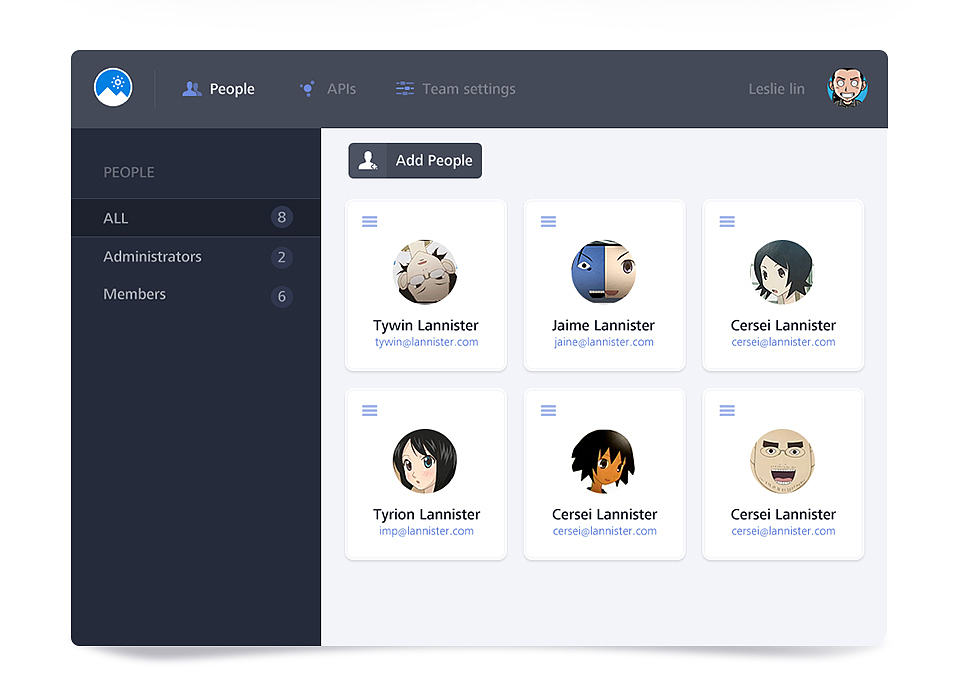
Task: Click the Team settings sliders icon
Action: pos(405,89)
